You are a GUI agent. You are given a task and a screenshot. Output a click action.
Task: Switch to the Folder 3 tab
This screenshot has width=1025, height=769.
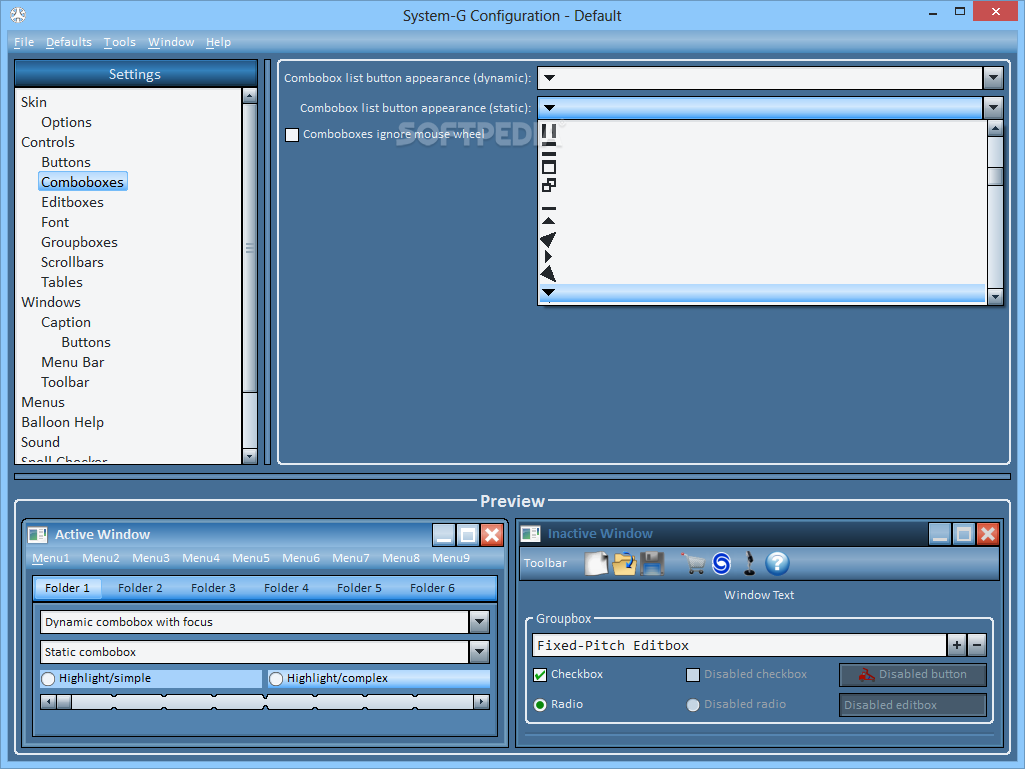213,588
